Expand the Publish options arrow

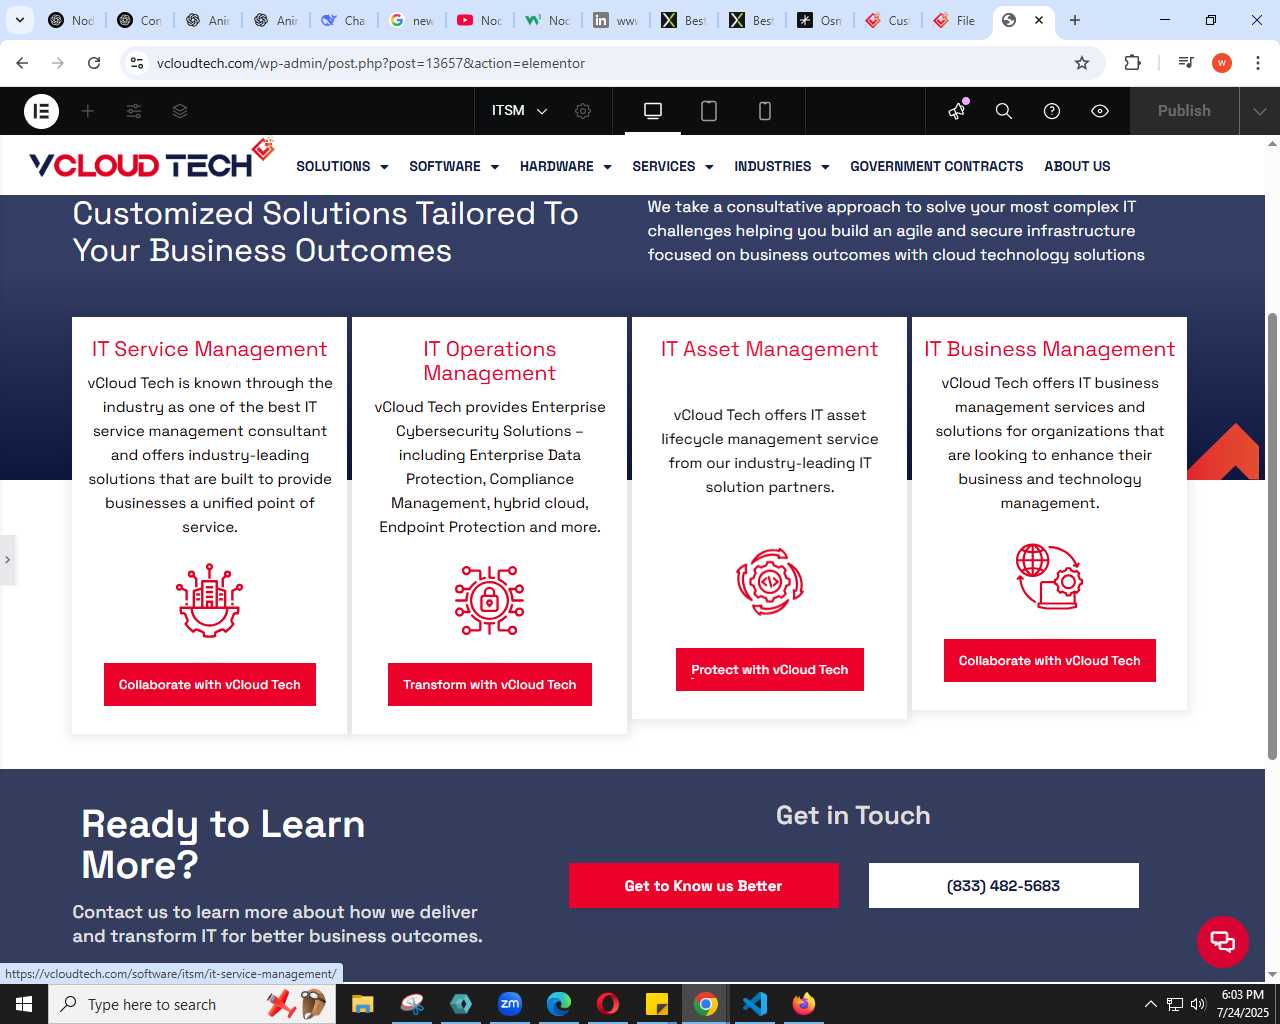(x=1260, y=111)
